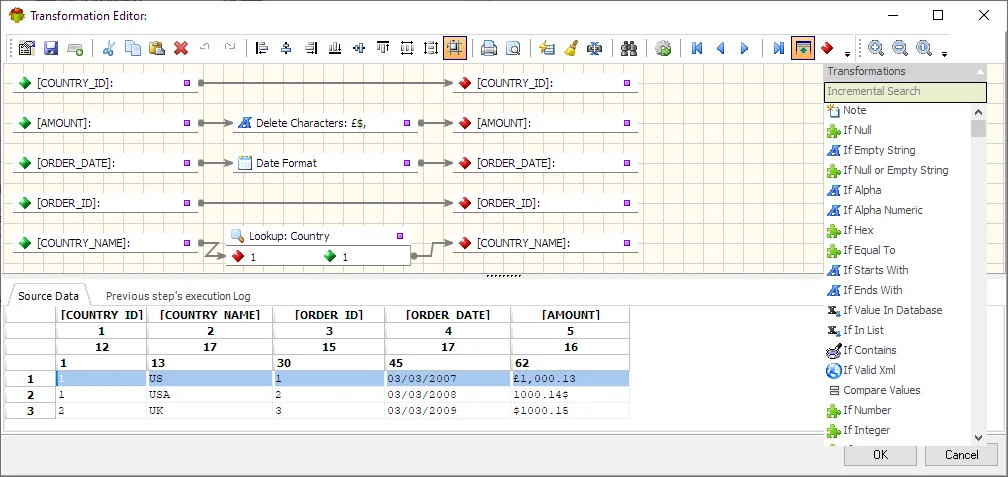Reset diagram zoom to 100%
1008x477 pixels.
click(924, 48)
